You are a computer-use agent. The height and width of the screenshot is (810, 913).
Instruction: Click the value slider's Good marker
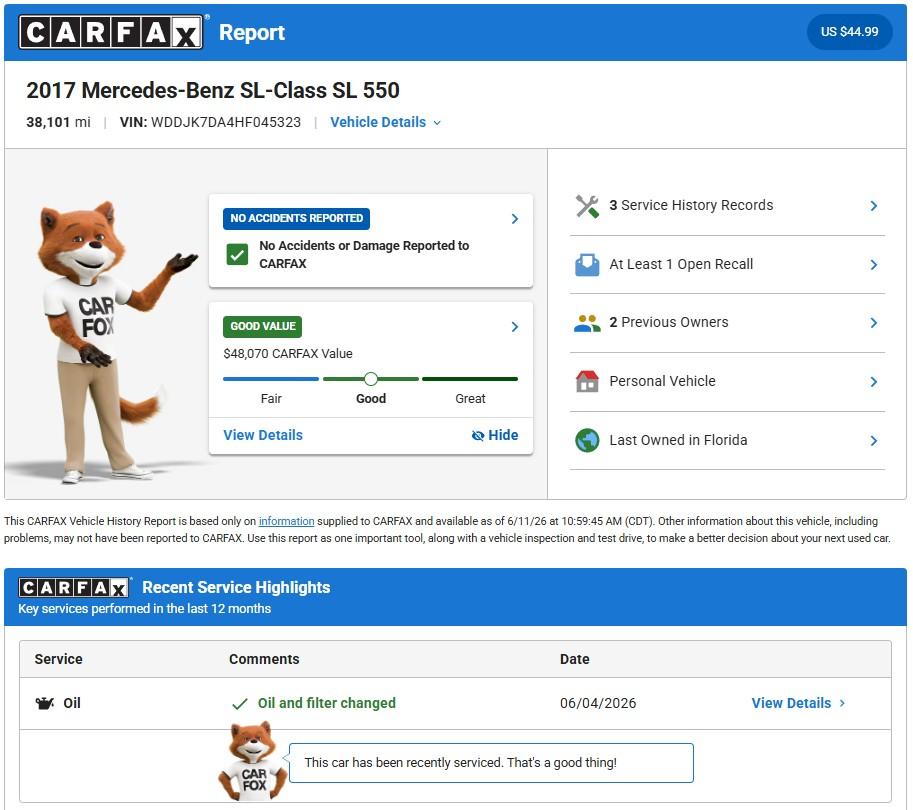(x=371, y=379)
